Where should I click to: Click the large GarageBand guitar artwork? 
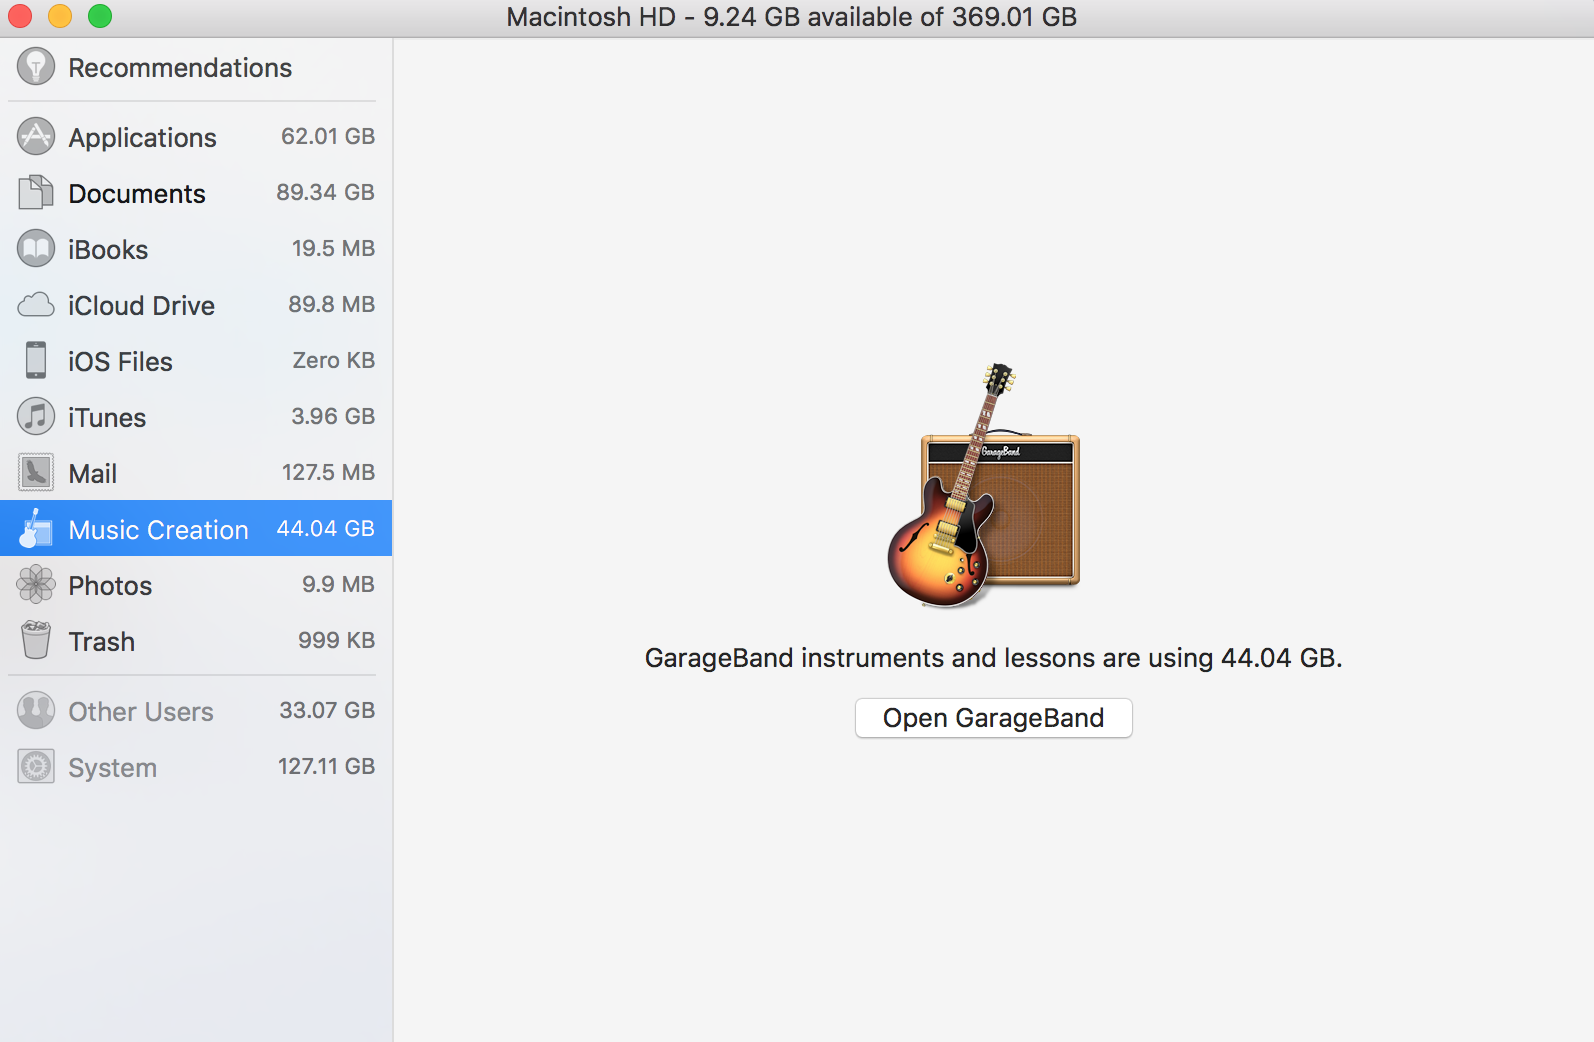point(984,485)
